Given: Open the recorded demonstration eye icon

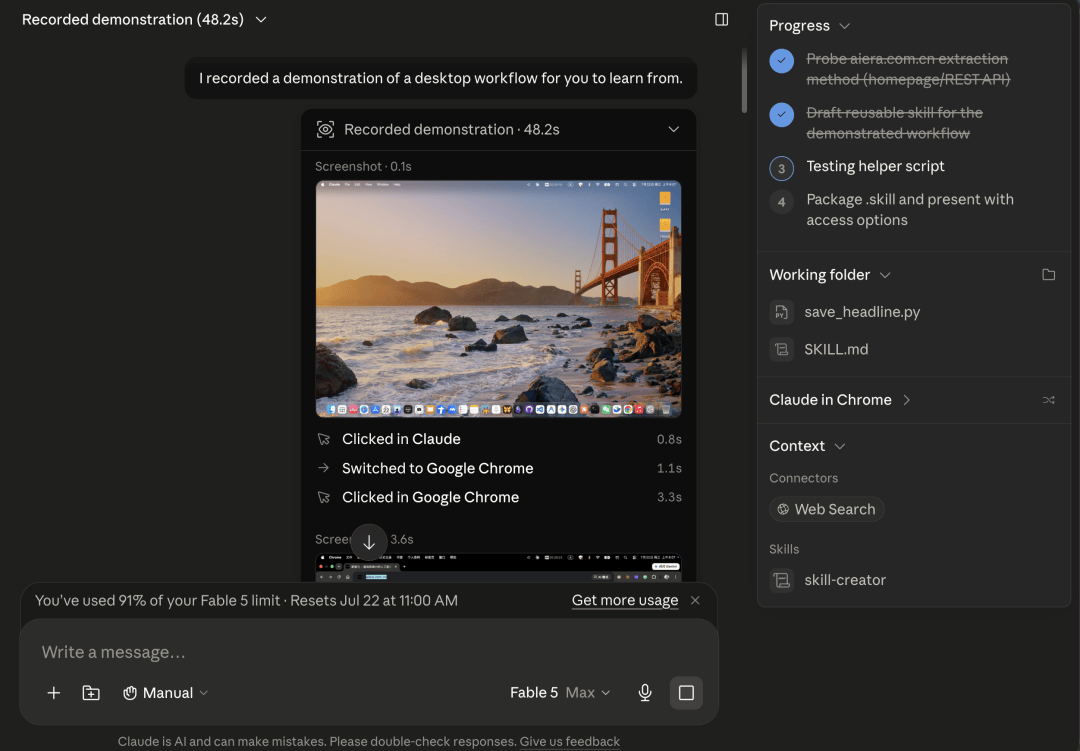Looking at the screenshot, I should click(x=325, y=130).
